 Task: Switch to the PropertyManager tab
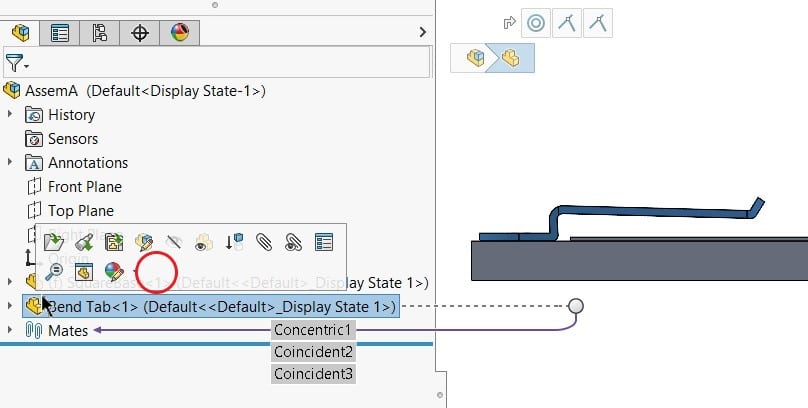[x=59, y=32]
